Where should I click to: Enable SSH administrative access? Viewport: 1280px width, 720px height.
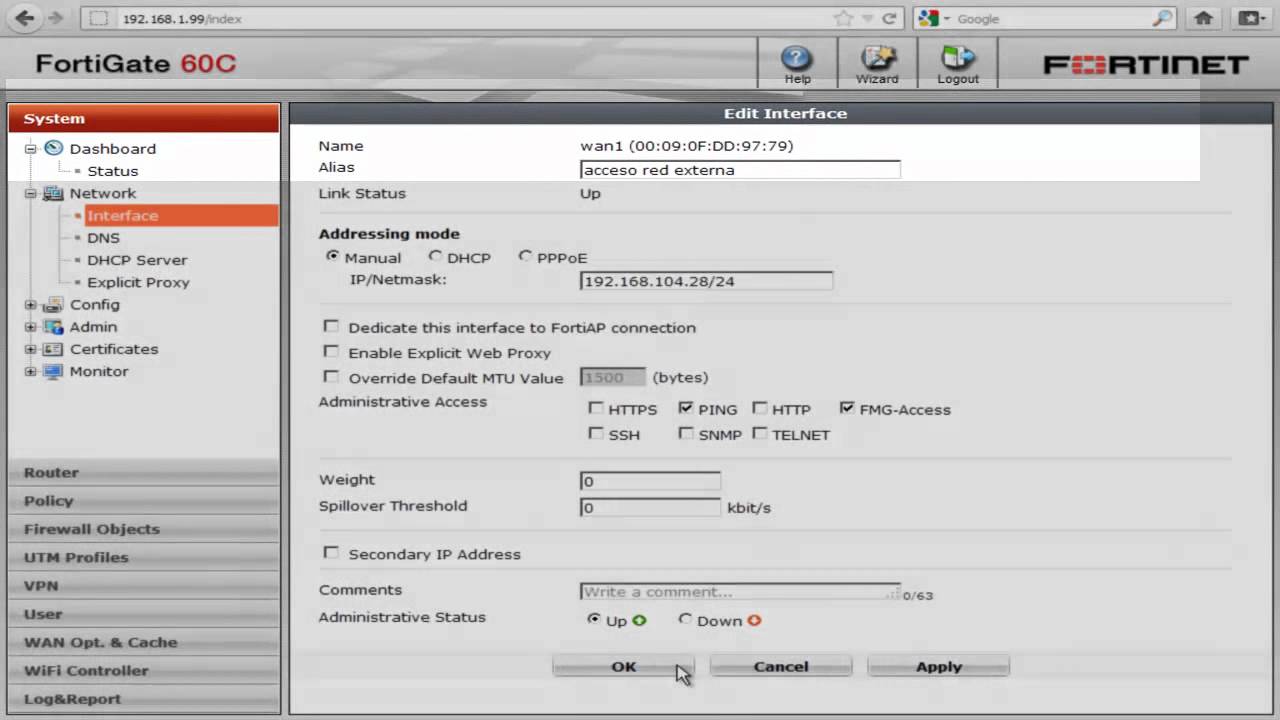click(x=596, y=433)
